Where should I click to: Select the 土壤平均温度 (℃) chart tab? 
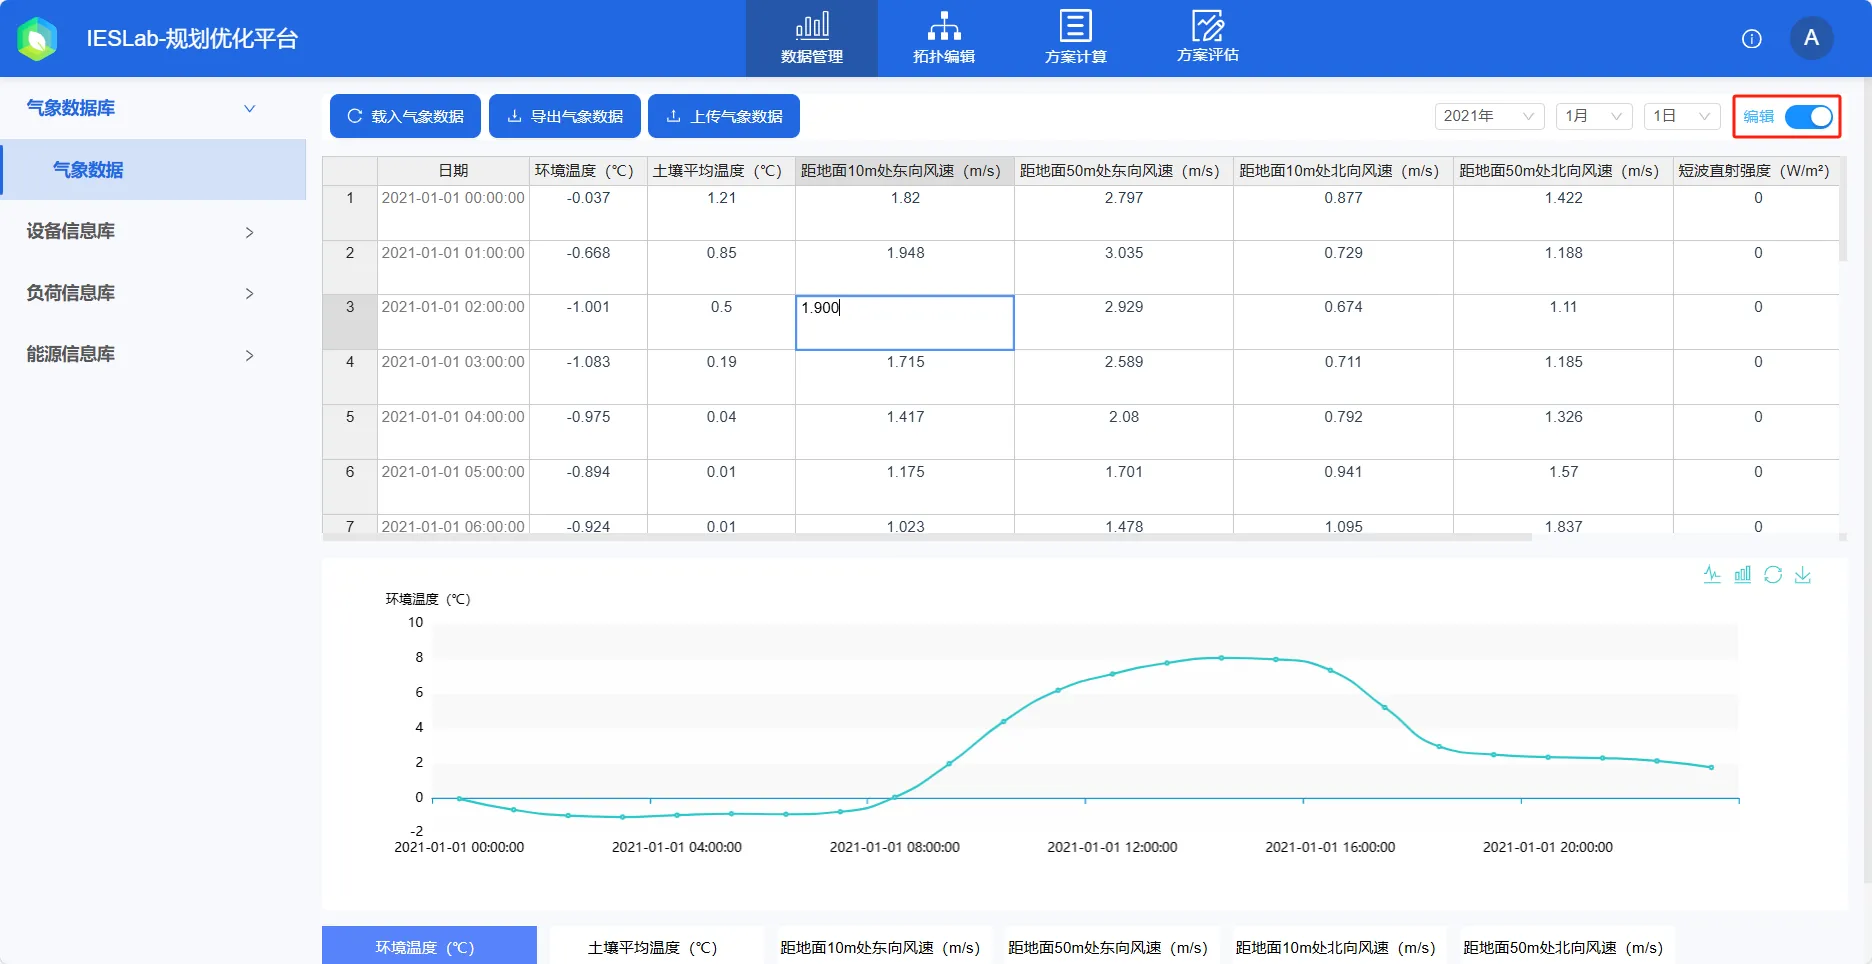(657, 946)
